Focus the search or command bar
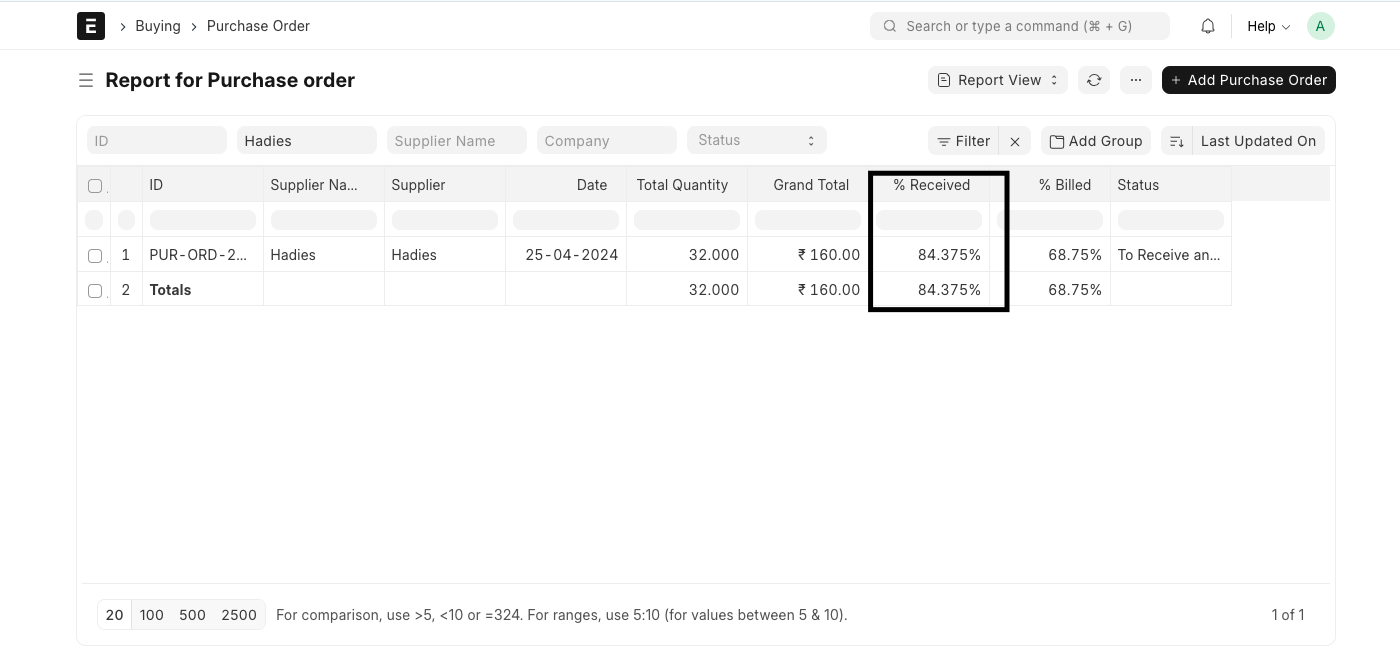Screen dimensions: 1400x656 click(1019, 26)
